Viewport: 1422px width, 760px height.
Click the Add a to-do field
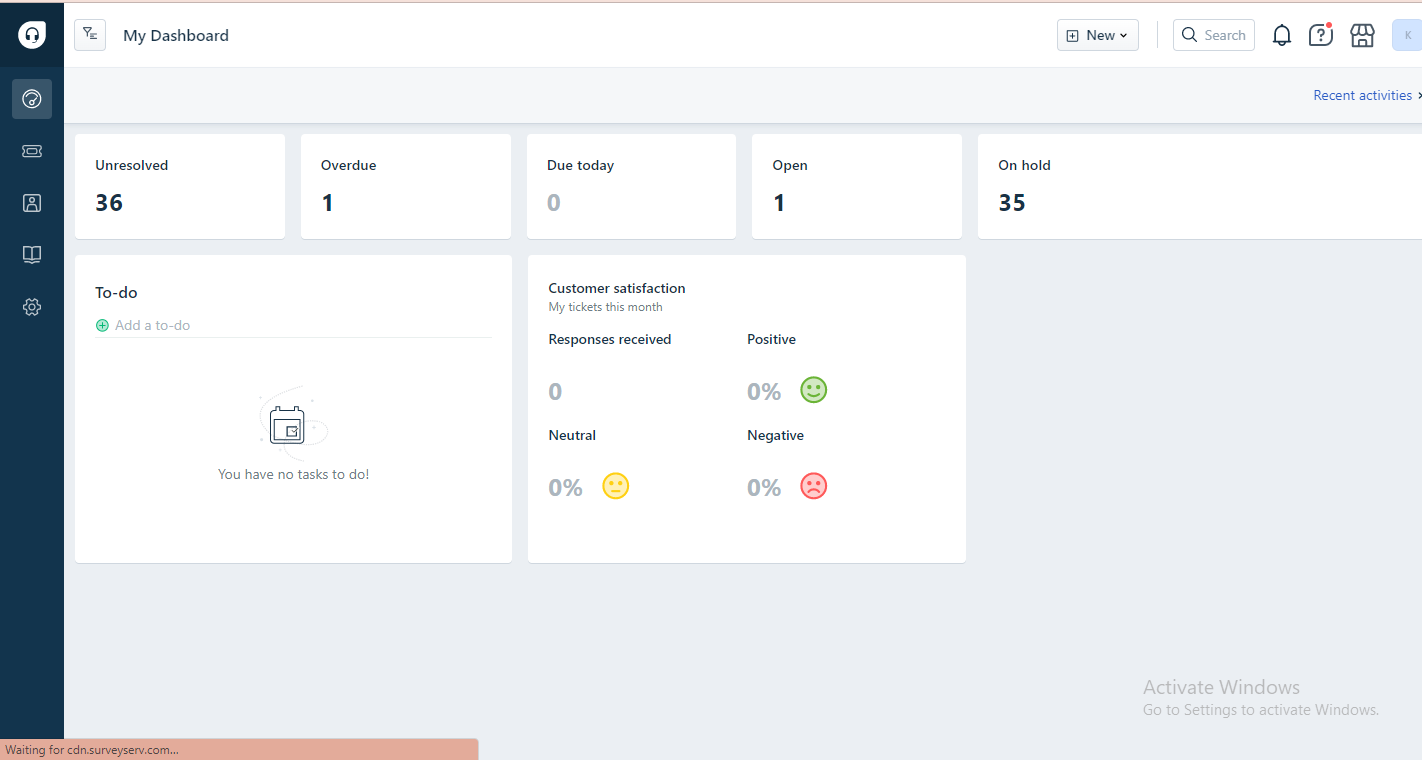[293, 325]
